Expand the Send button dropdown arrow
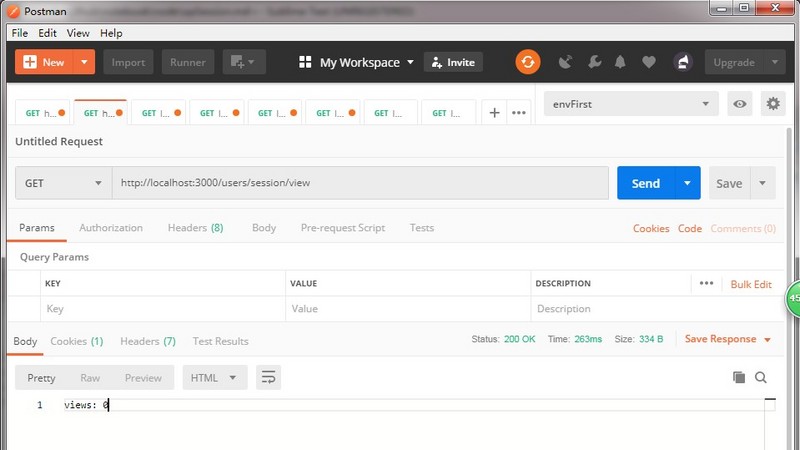 687,183
